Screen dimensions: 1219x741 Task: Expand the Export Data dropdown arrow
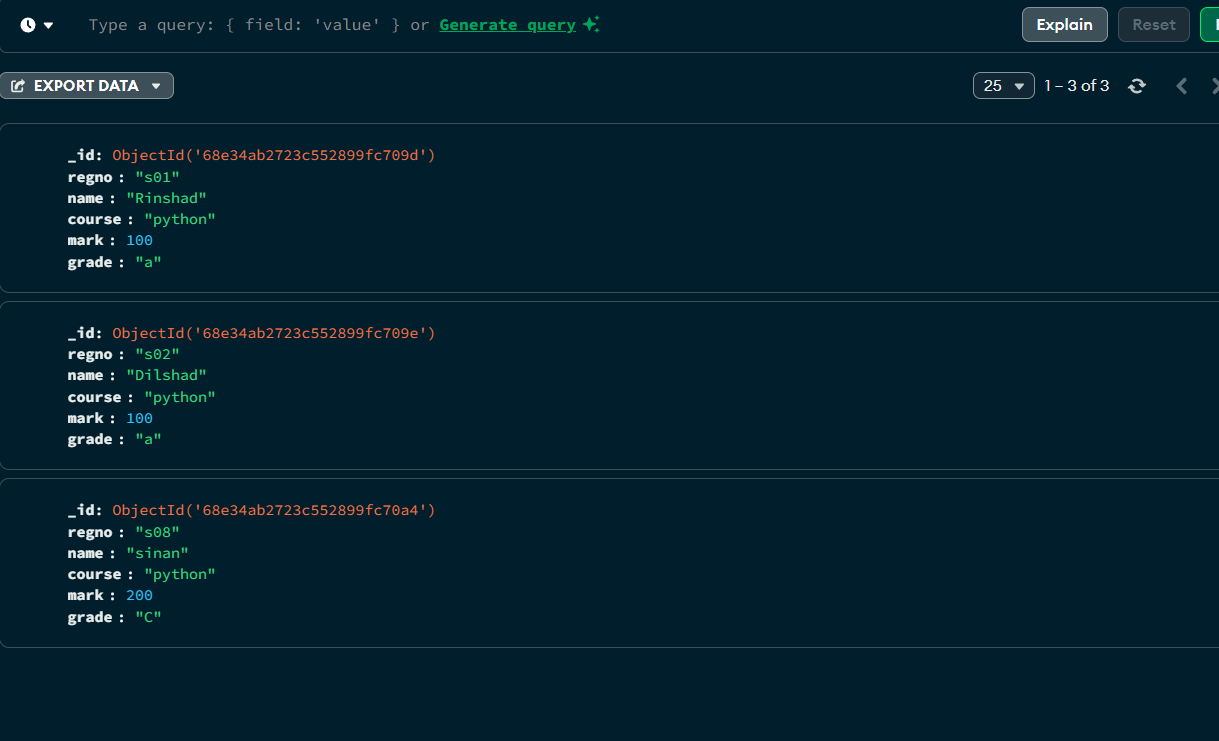tap(156, 86)
